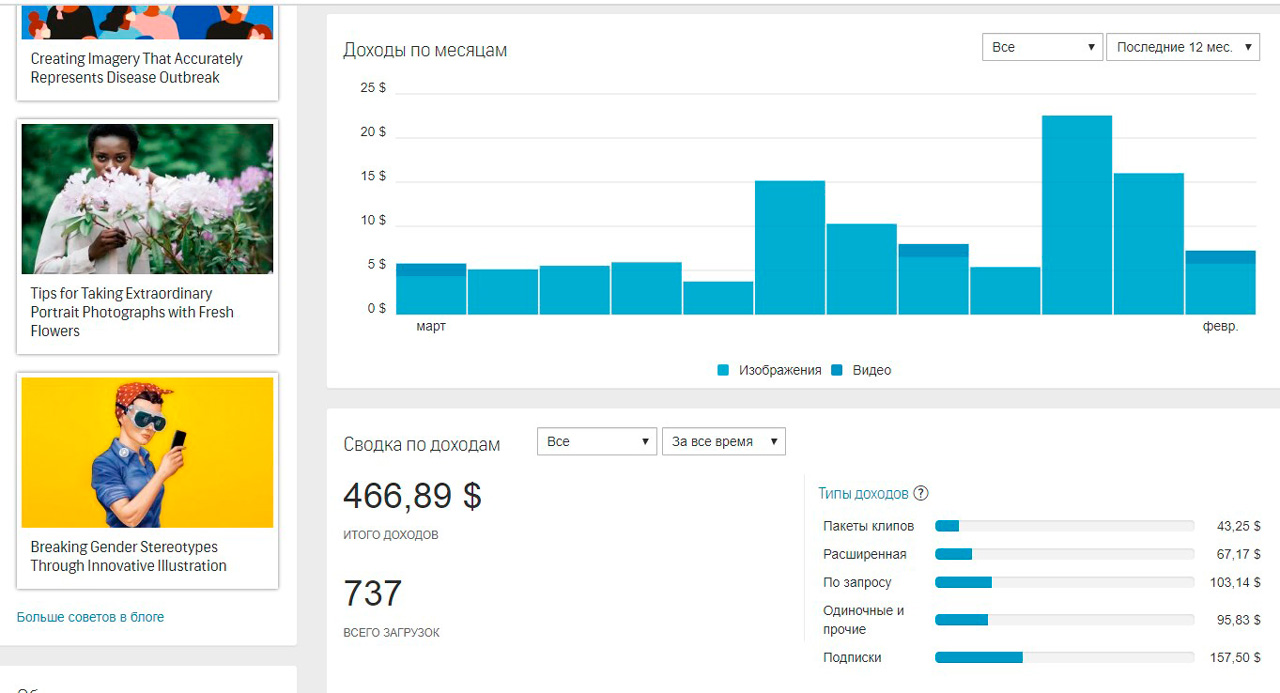Click the yellow illustration of woman with phone
The image size is (1280, 693).
147,452
